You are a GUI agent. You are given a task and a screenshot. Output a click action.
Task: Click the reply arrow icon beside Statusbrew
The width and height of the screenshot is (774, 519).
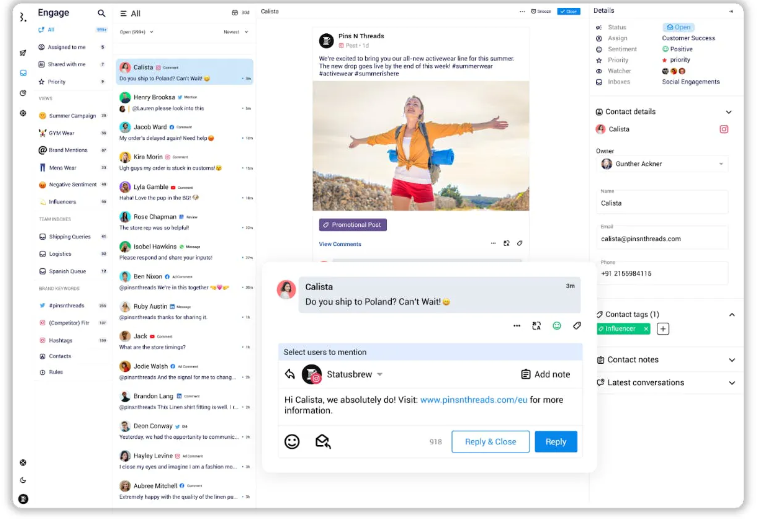[290, 374]
